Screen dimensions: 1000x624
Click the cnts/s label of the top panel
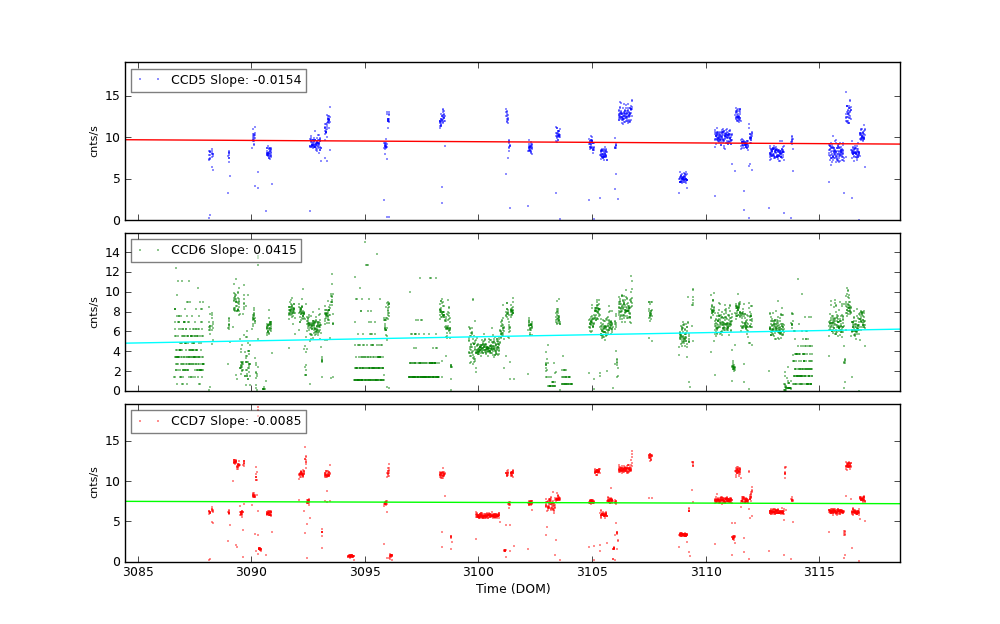[94, 141]
